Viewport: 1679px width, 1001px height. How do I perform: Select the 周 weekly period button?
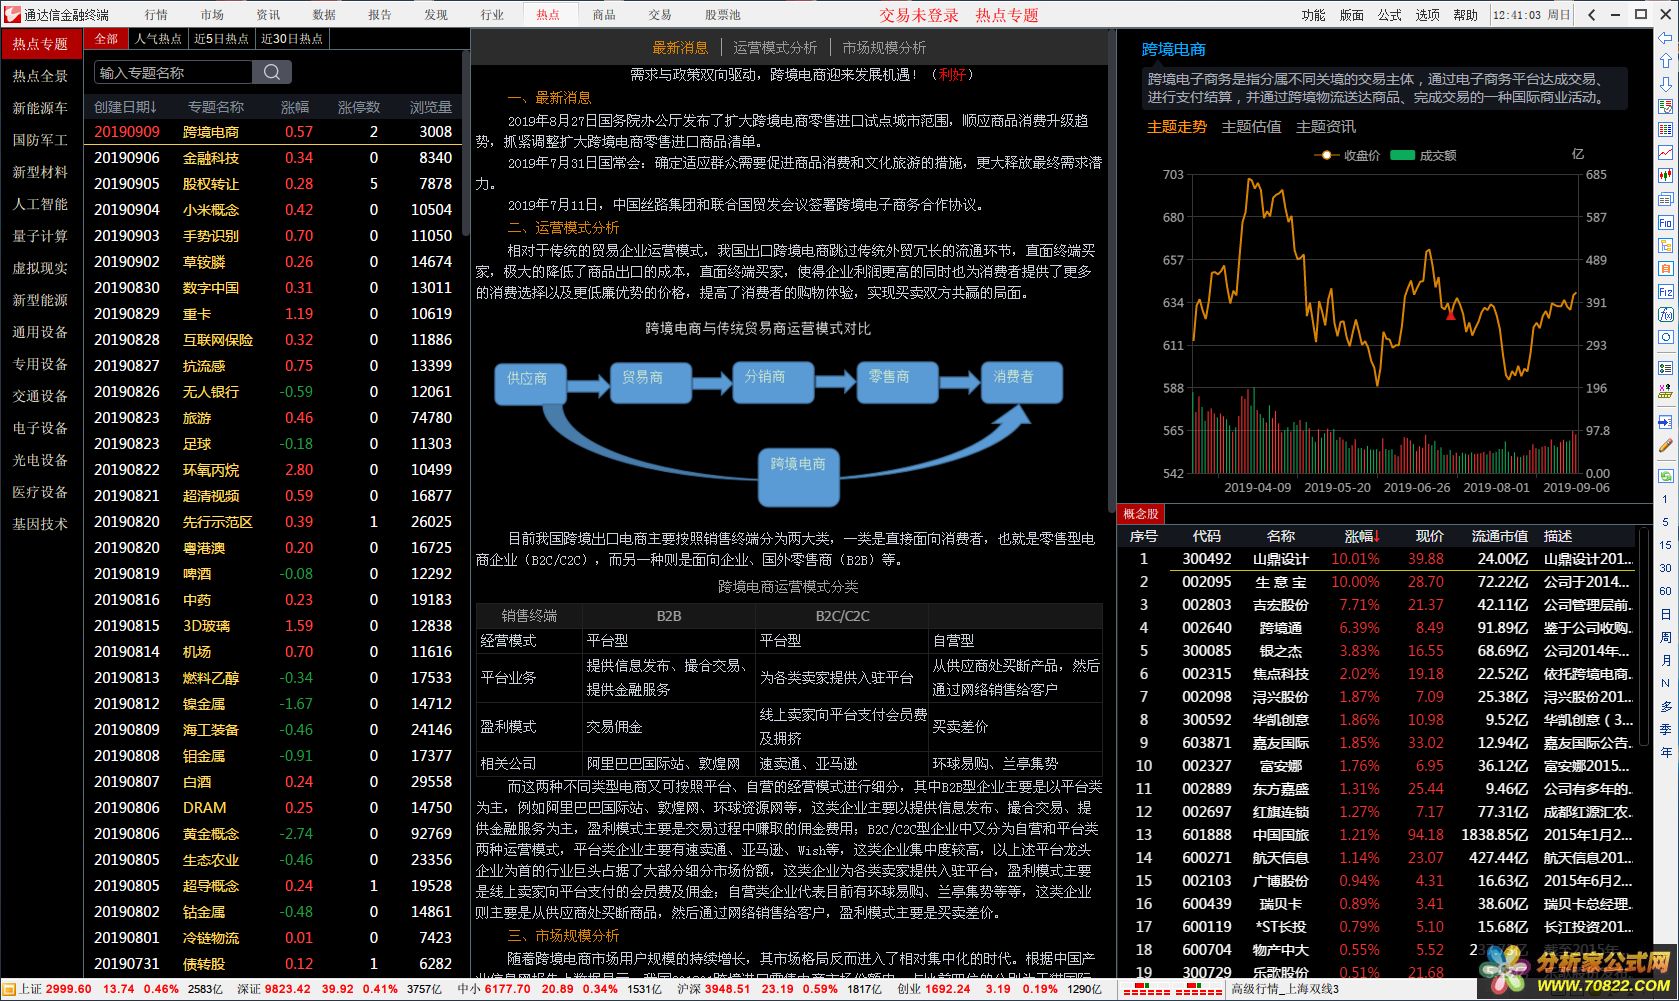tap(1666, 637)
